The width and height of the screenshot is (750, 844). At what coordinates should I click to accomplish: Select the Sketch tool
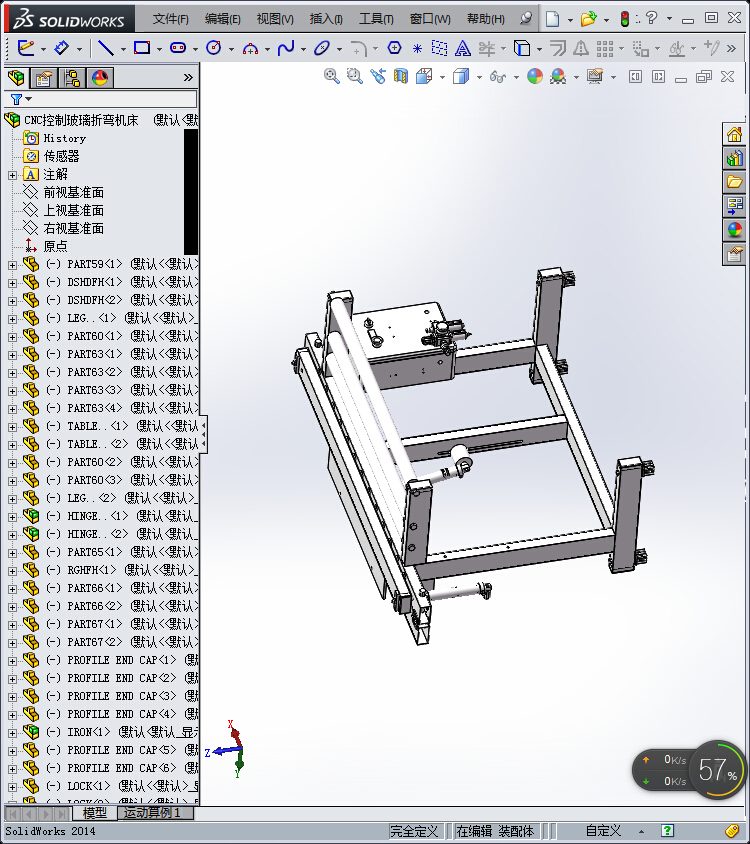tap(25, 48)
